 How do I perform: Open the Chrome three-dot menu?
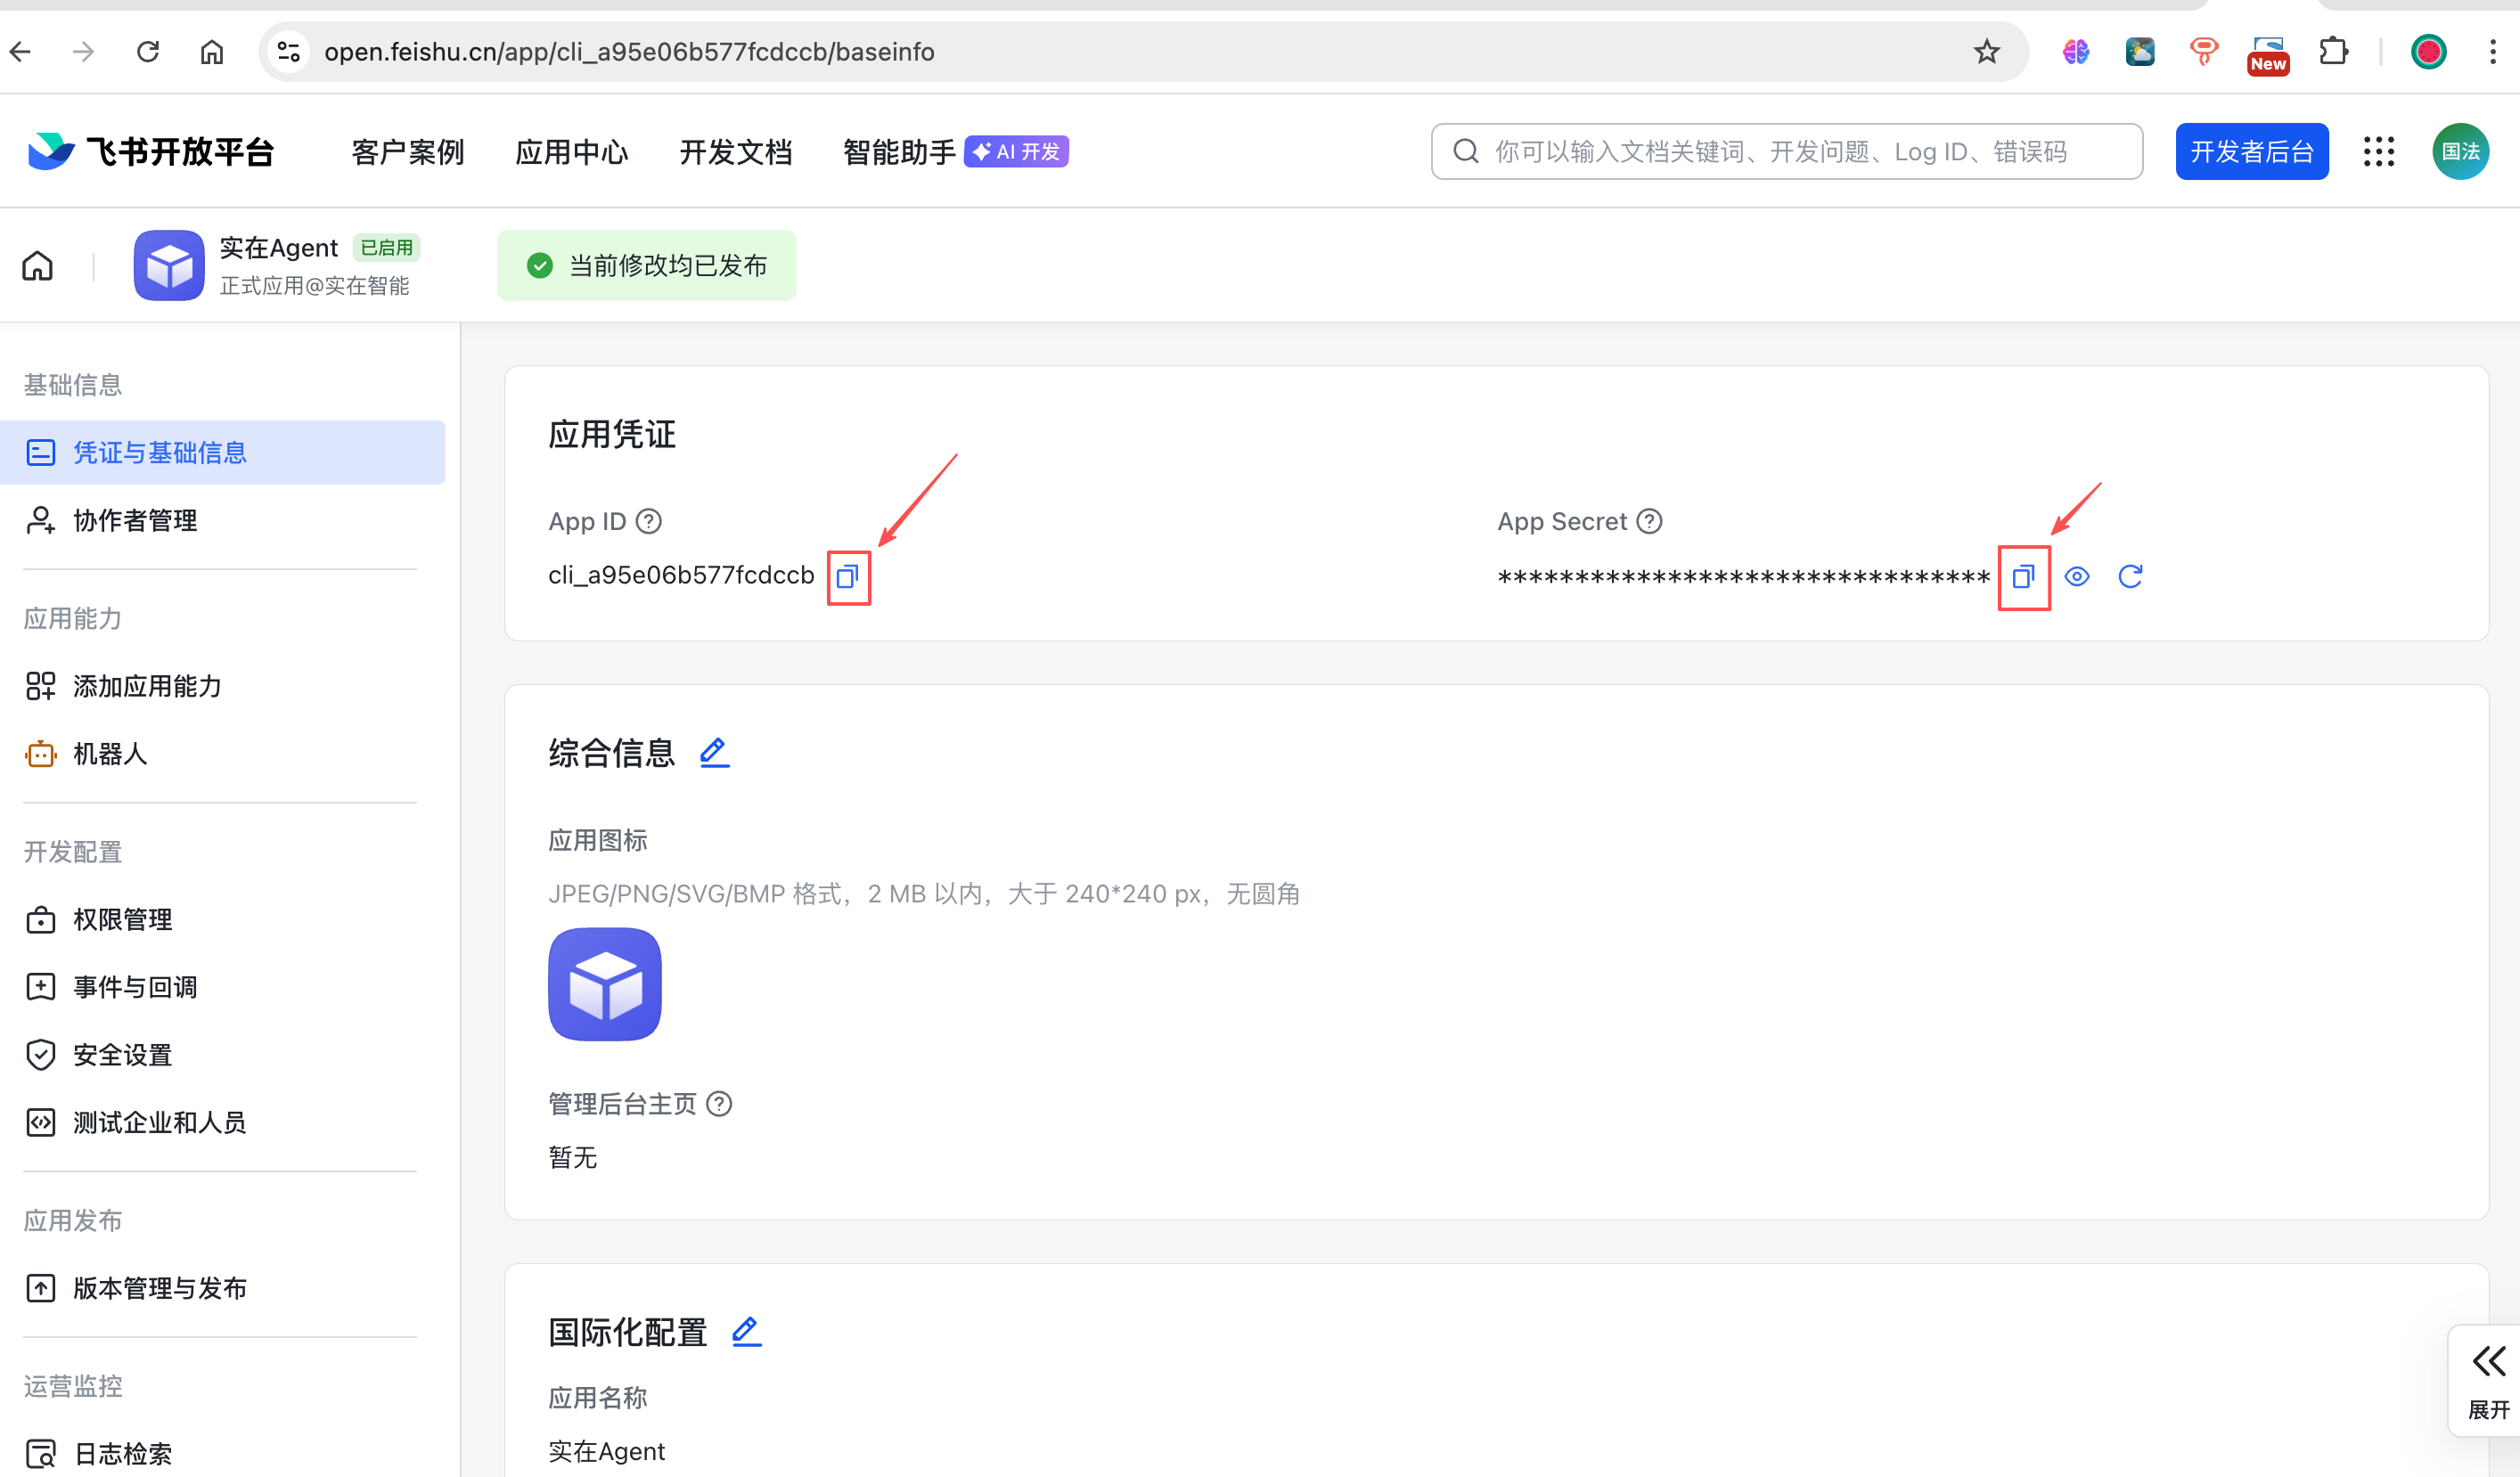coord(2492,51)
